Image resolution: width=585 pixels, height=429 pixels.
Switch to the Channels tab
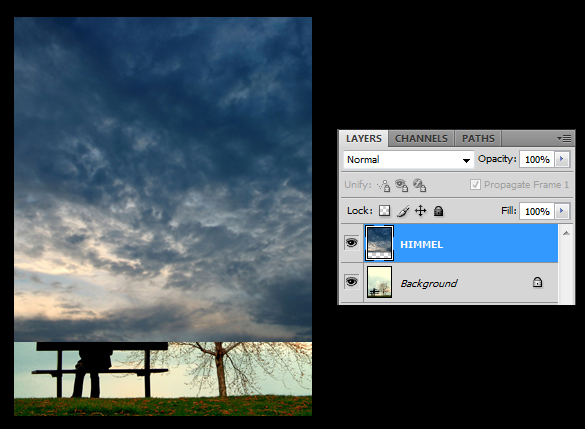pyautogui.click(x=421, y=138)
